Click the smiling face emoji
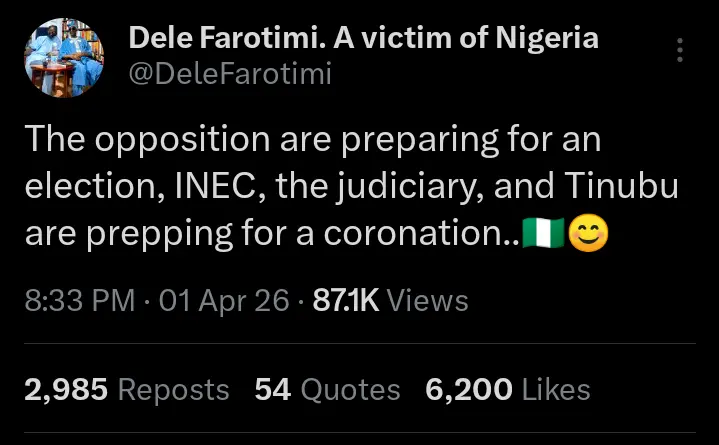This screenshot has width=719, height=445. [588, 234]
